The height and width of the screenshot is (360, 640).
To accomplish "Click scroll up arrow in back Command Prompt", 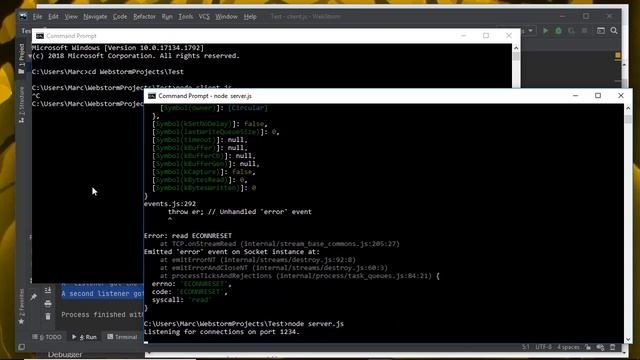I will pos(516,48).
